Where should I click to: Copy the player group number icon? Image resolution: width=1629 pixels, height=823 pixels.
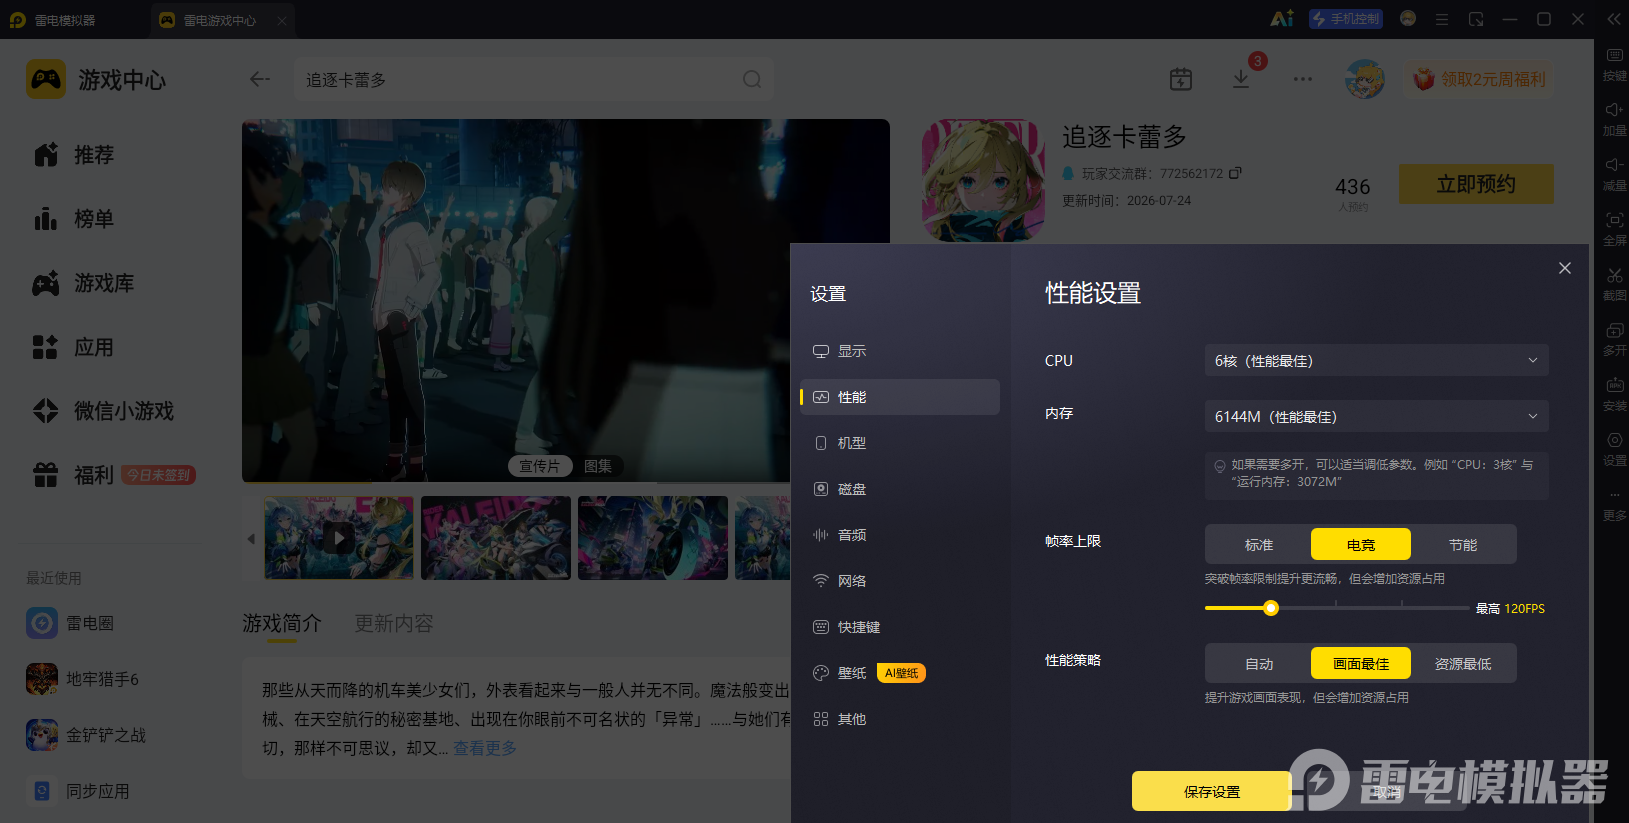1236,173
